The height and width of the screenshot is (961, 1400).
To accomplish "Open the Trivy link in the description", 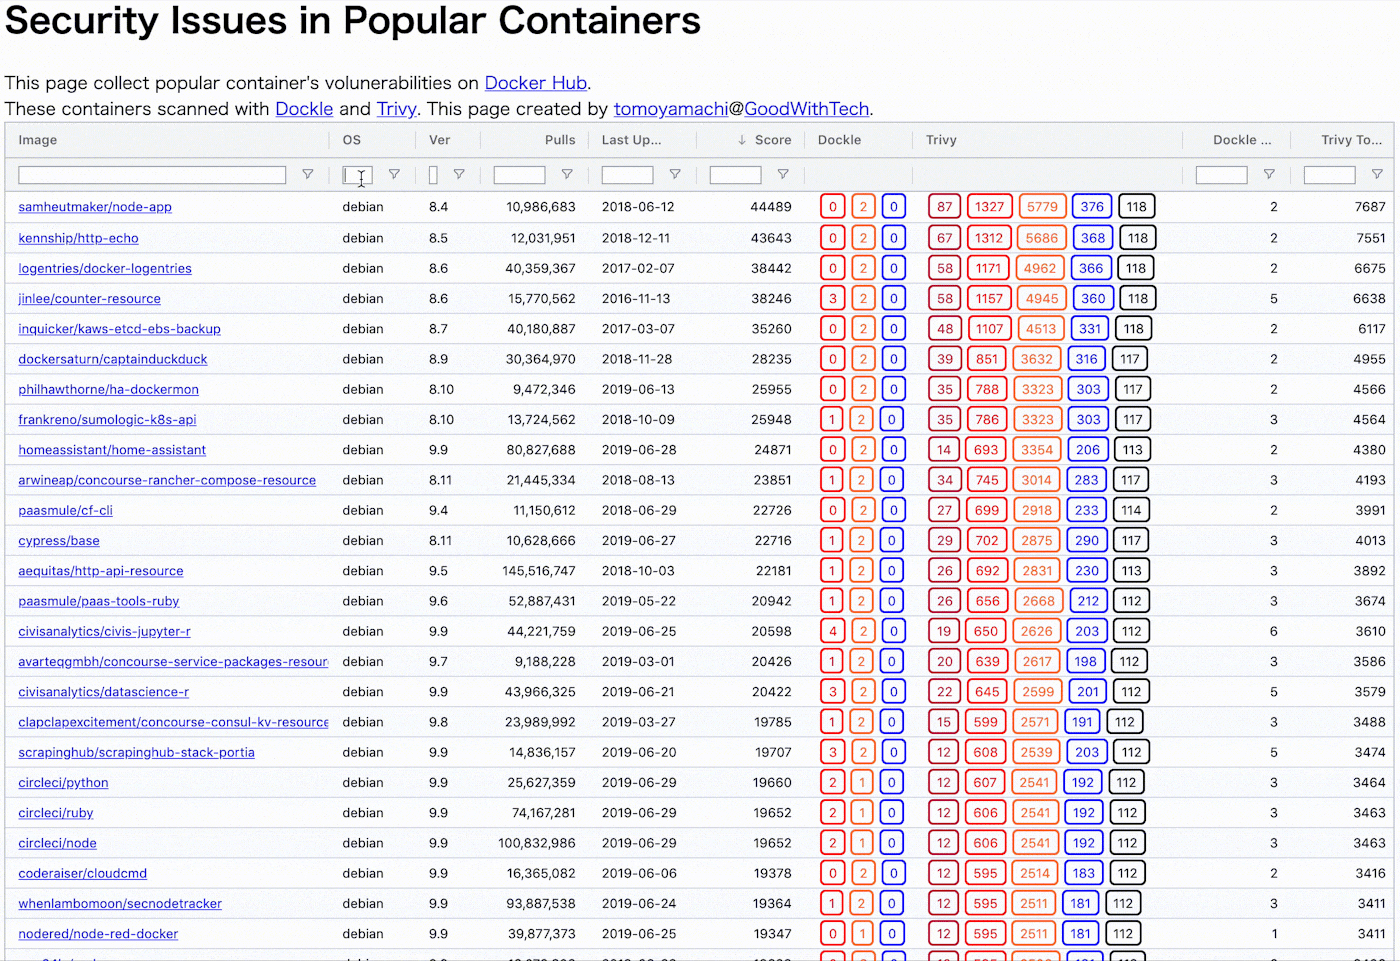I will 396,109.
